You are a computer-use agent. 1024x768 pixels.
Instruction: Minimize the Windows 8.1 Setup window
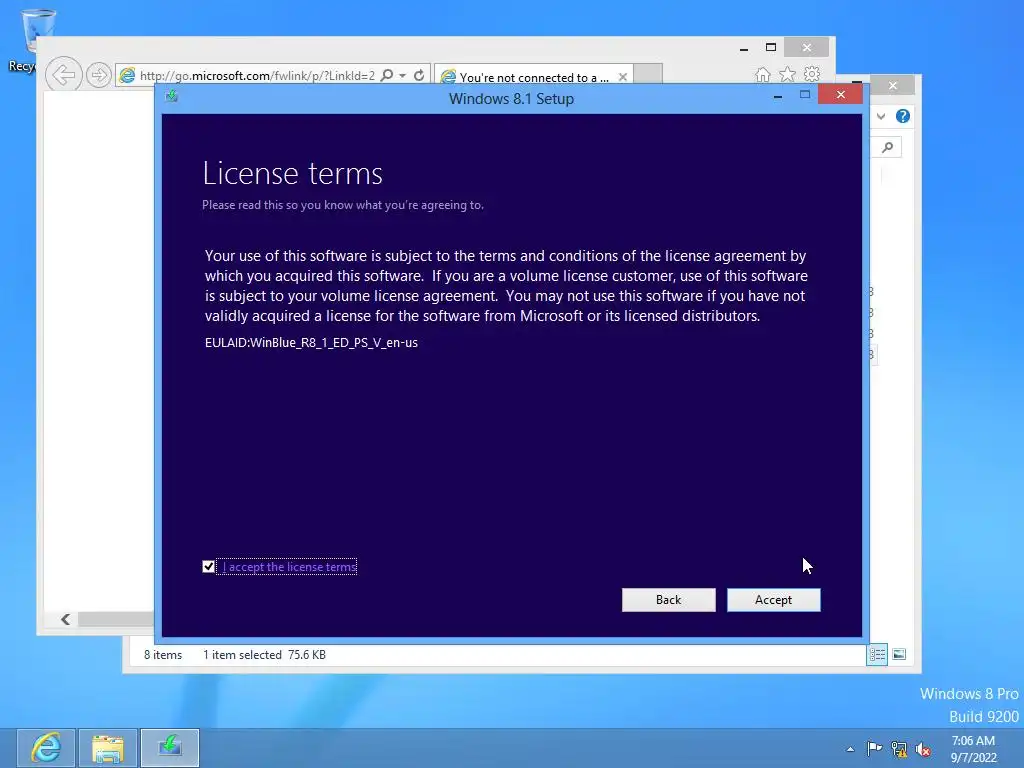pyautogui.click(x=777, y=96)
